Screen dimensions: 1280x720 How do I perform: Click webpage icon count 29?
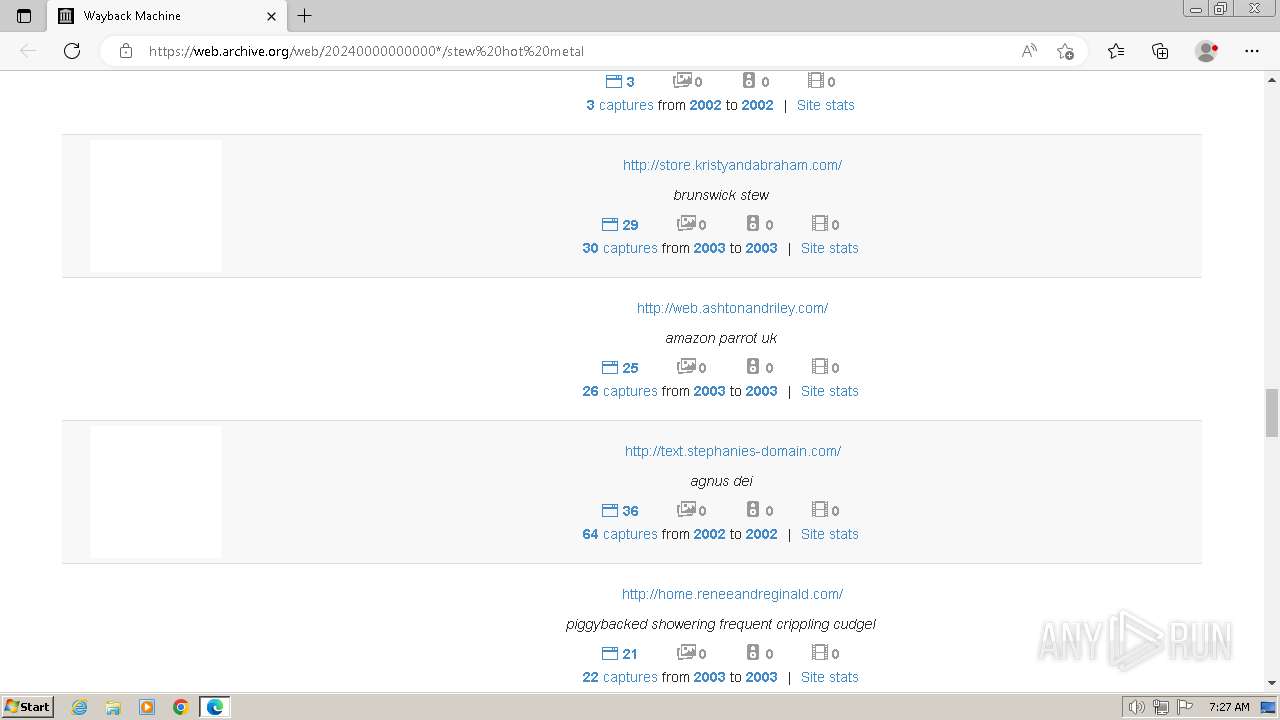(620, 224)
